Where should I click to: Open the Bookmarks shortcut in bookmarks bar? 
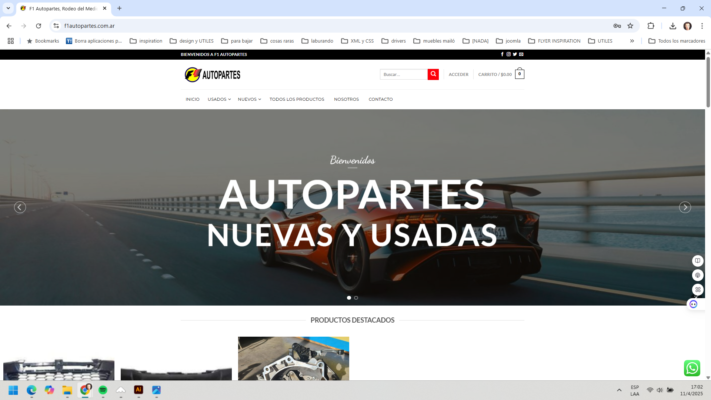pos(43,41)
